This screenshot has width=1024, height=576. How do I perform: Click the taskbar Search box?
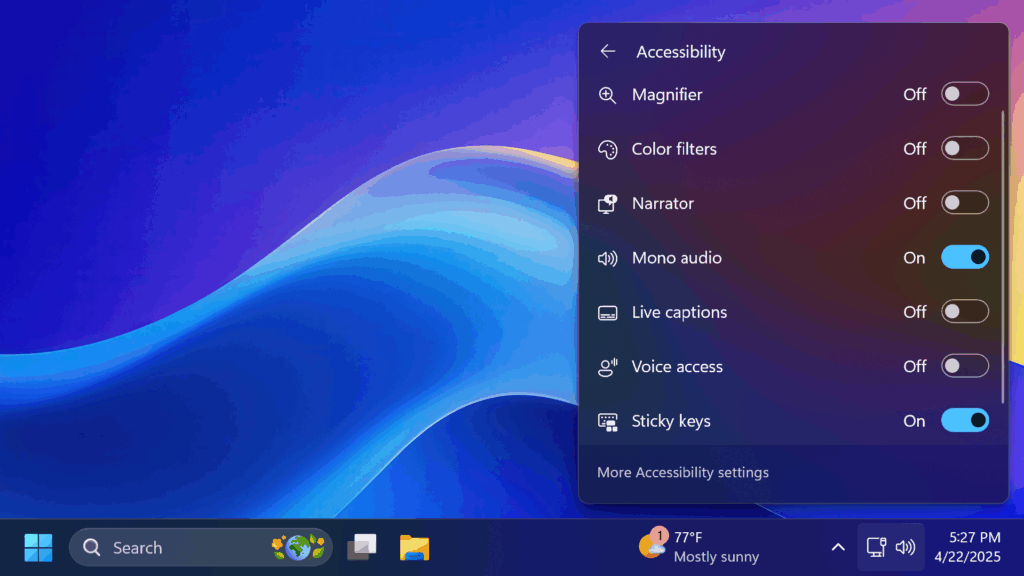coord(200,547)
